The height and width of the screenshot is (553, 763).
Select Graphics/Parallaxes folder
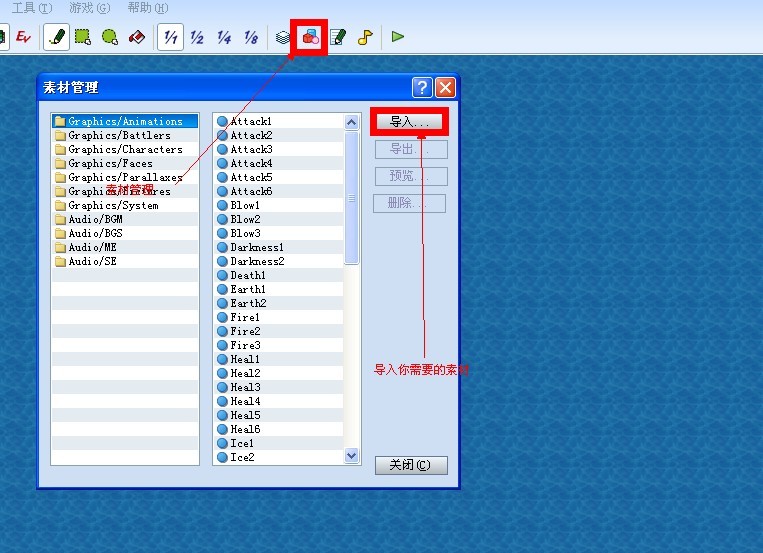(125, 177)
